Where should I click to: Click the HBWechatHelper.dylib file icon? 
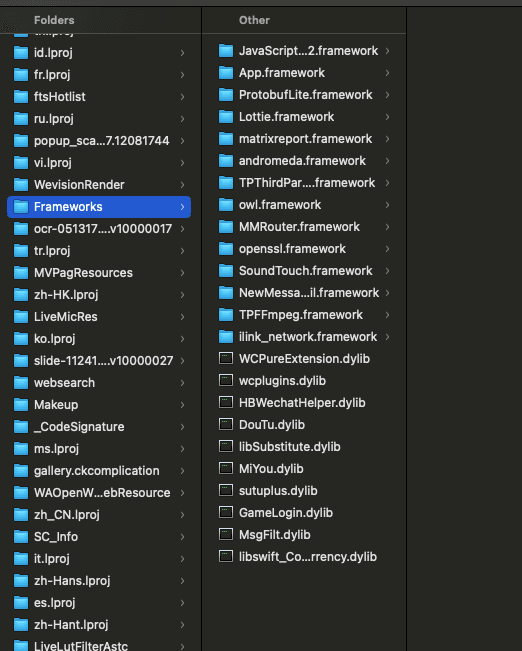pyautogui.click(x=226, y=402)
